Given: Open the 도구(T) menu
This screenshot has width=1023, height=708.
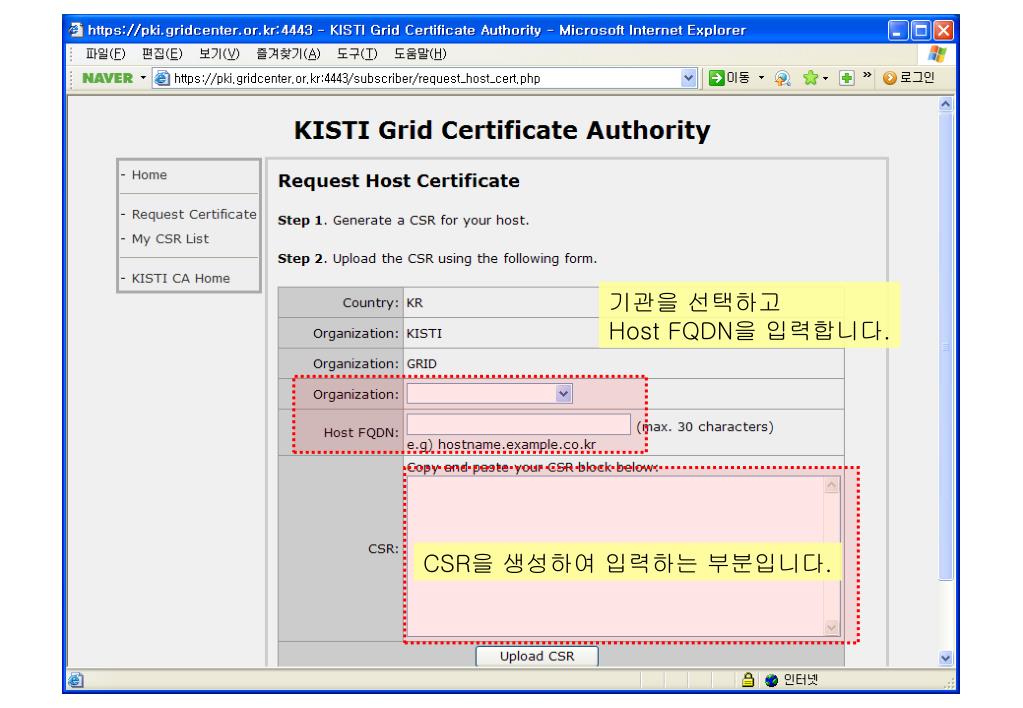Looking at the screenshot, I should pyautogui.click(x=357, y=54).
